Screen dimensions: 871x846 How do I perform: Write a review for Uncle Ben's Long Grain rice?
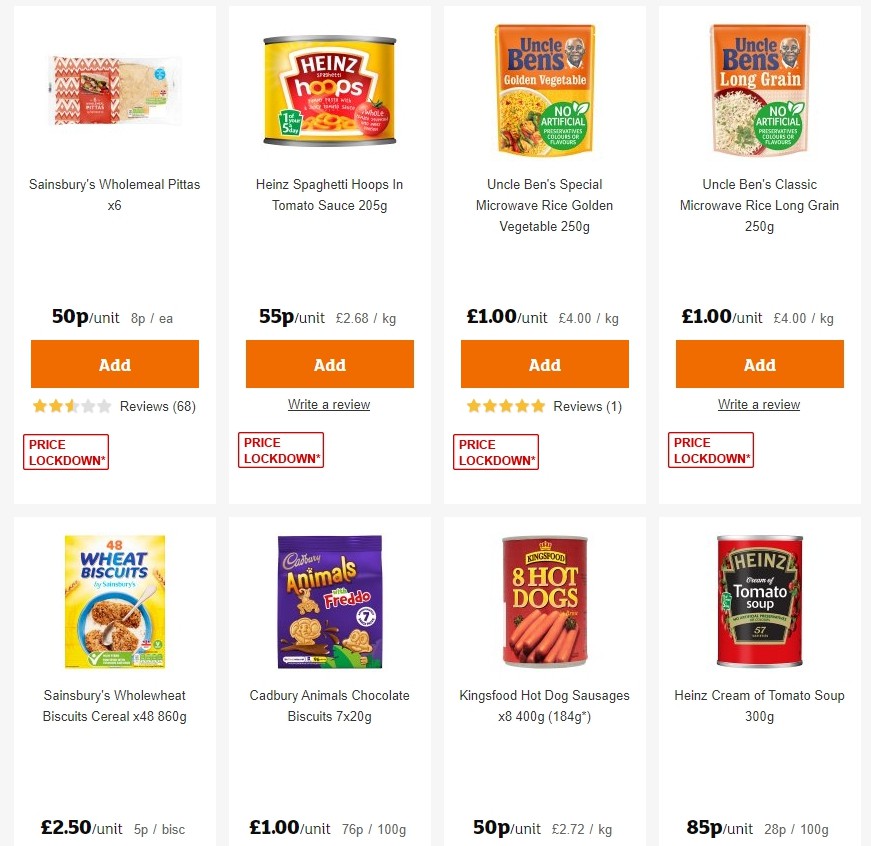click(759, 404)
